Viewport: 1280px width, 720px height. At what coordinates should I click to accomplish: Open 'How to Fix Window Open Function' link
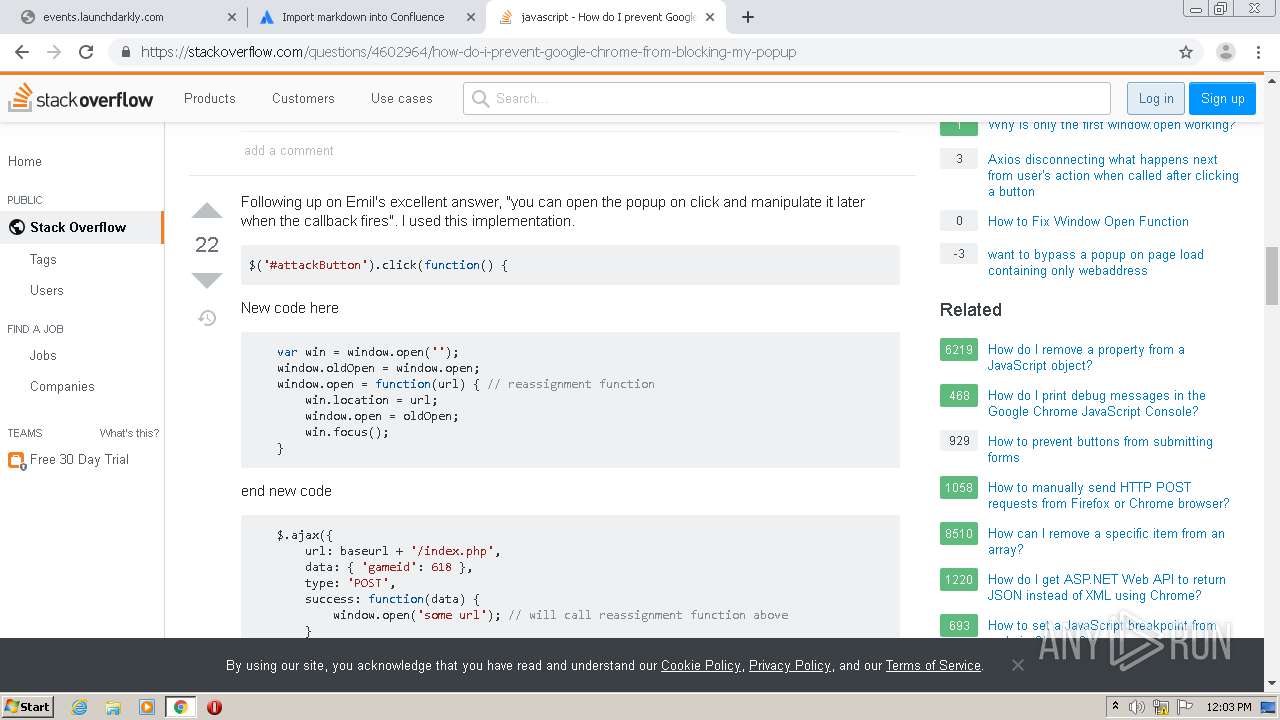pos(1088,221)
